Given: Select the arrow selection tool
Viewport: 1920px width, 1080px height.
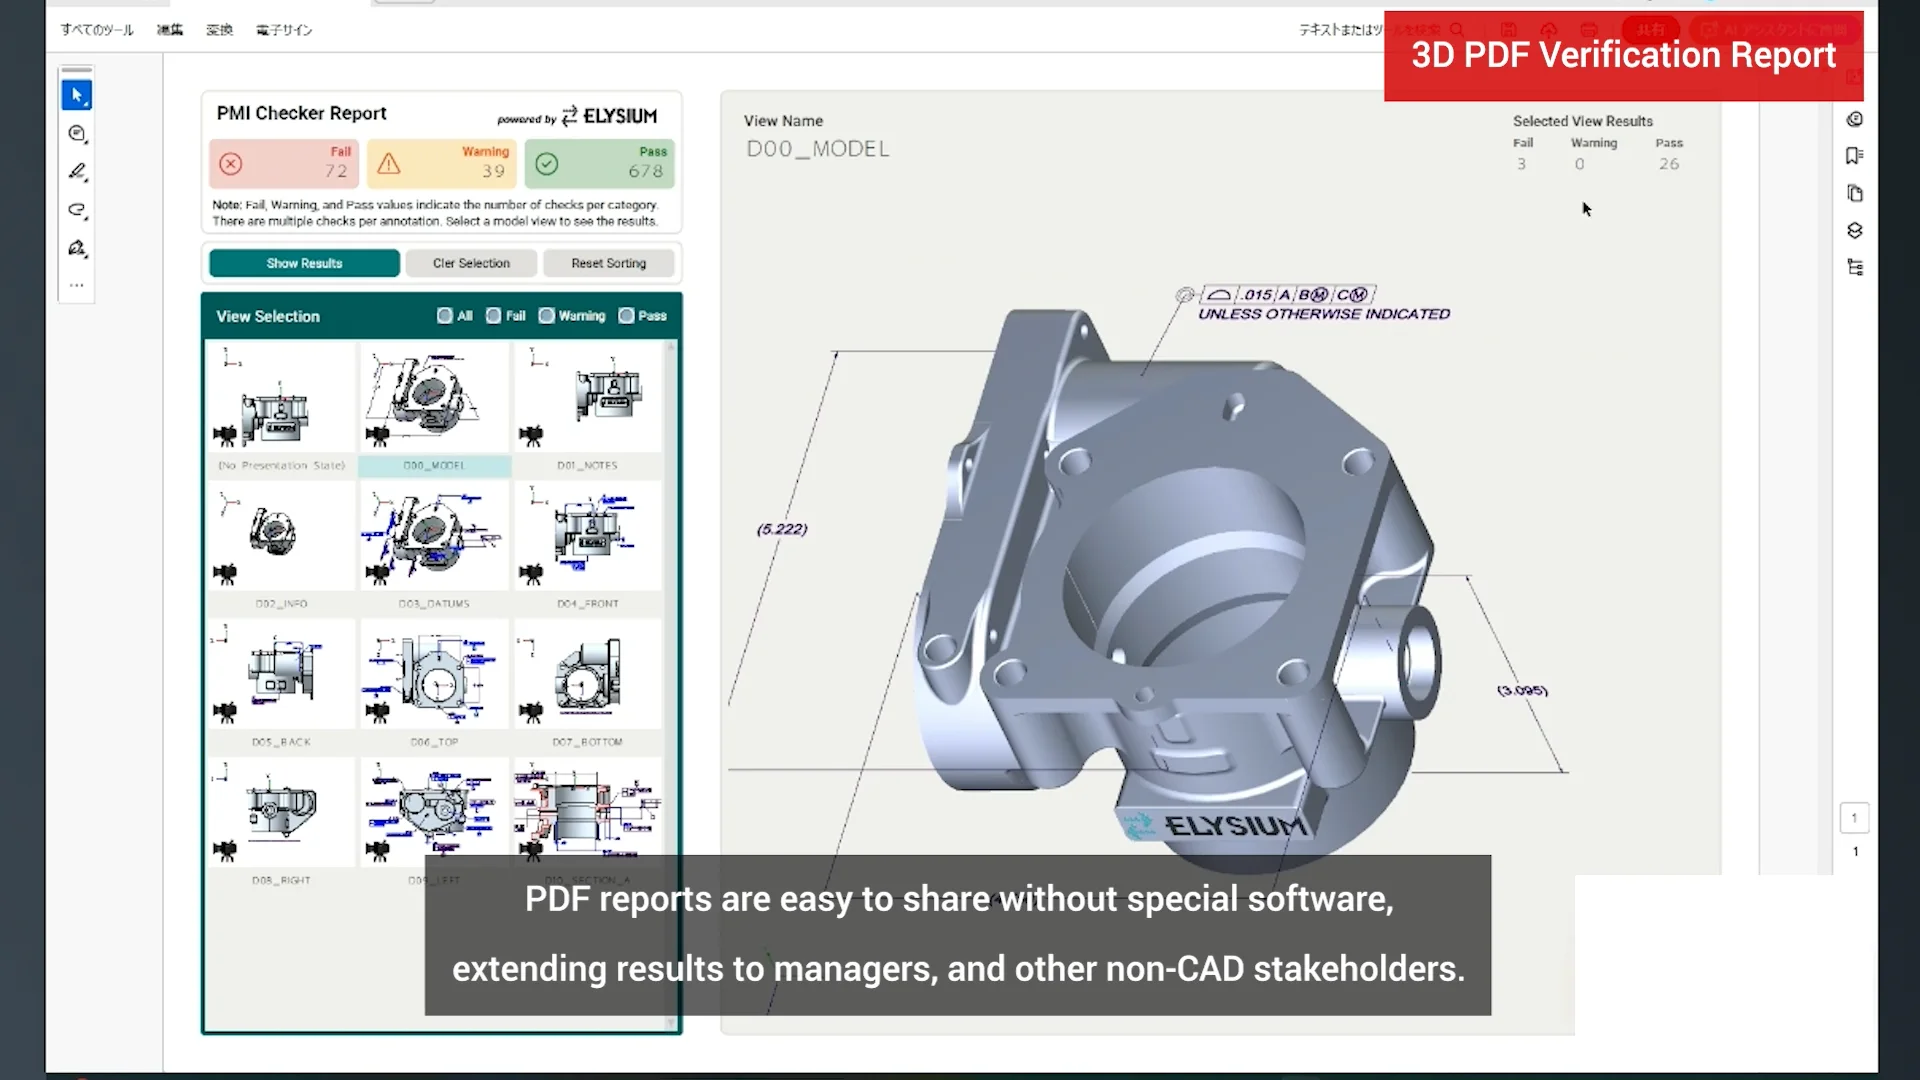Looking at the screenshot, I should coord(77,95).
